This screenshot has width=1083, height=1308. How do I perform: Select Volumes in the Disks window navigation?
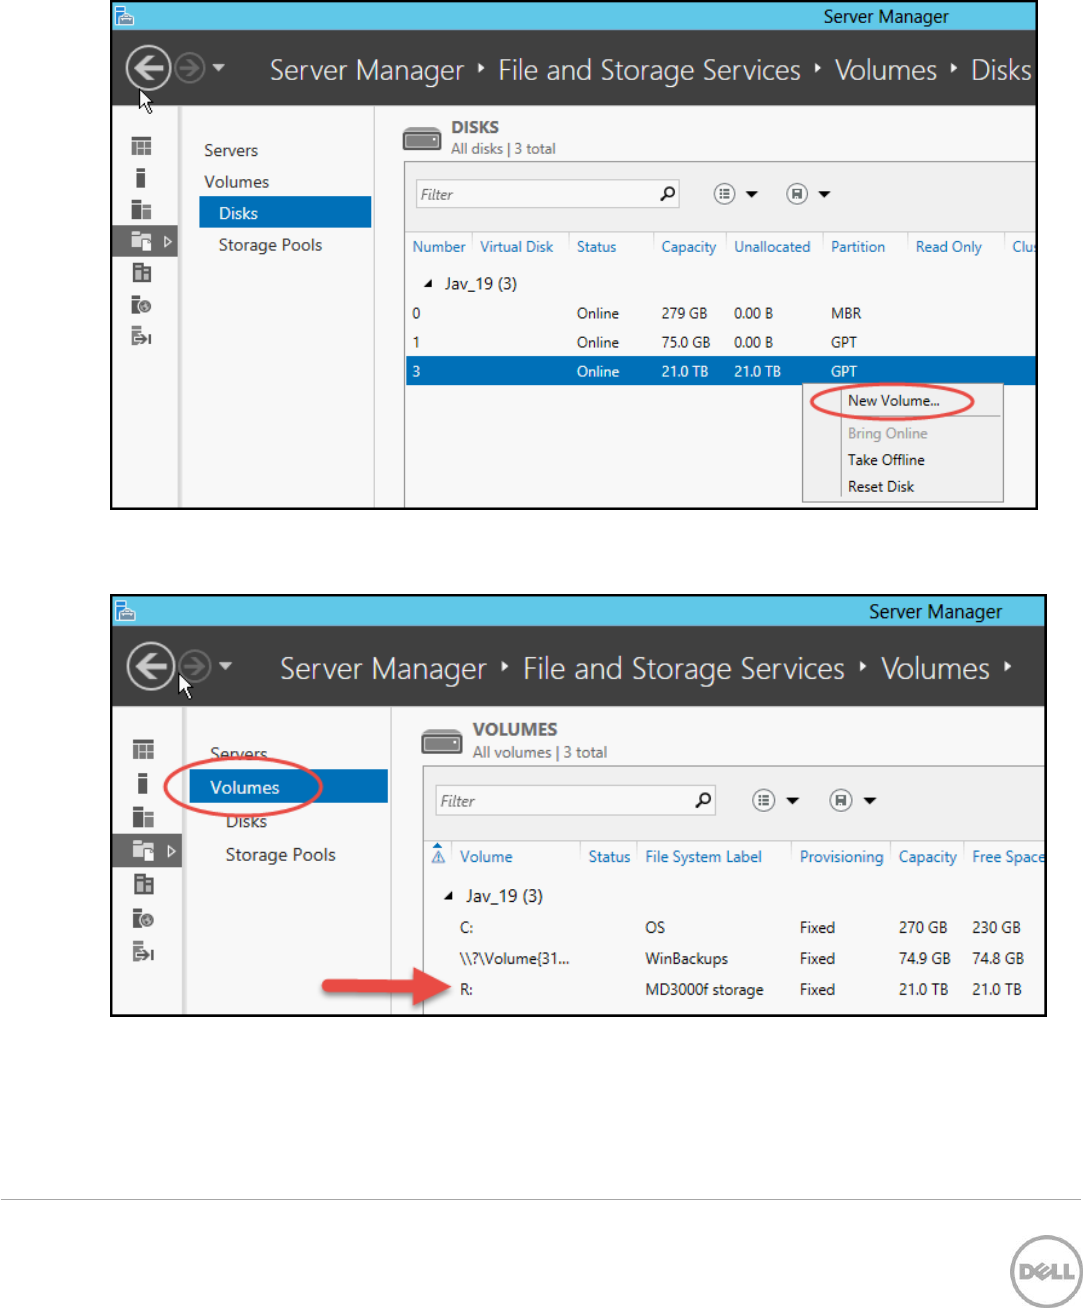click(237, 182)
